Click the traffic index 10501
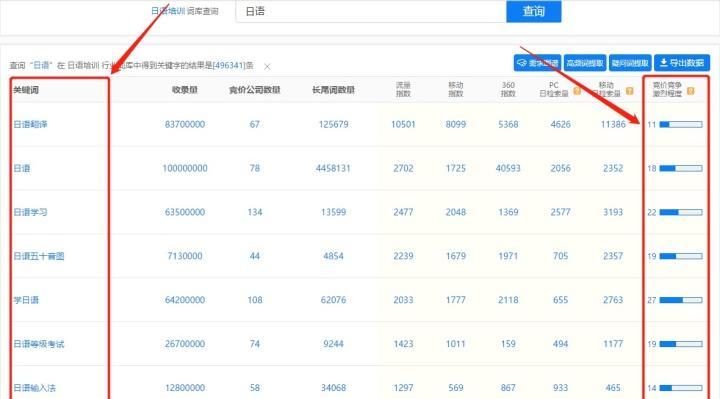 point(403,124)
